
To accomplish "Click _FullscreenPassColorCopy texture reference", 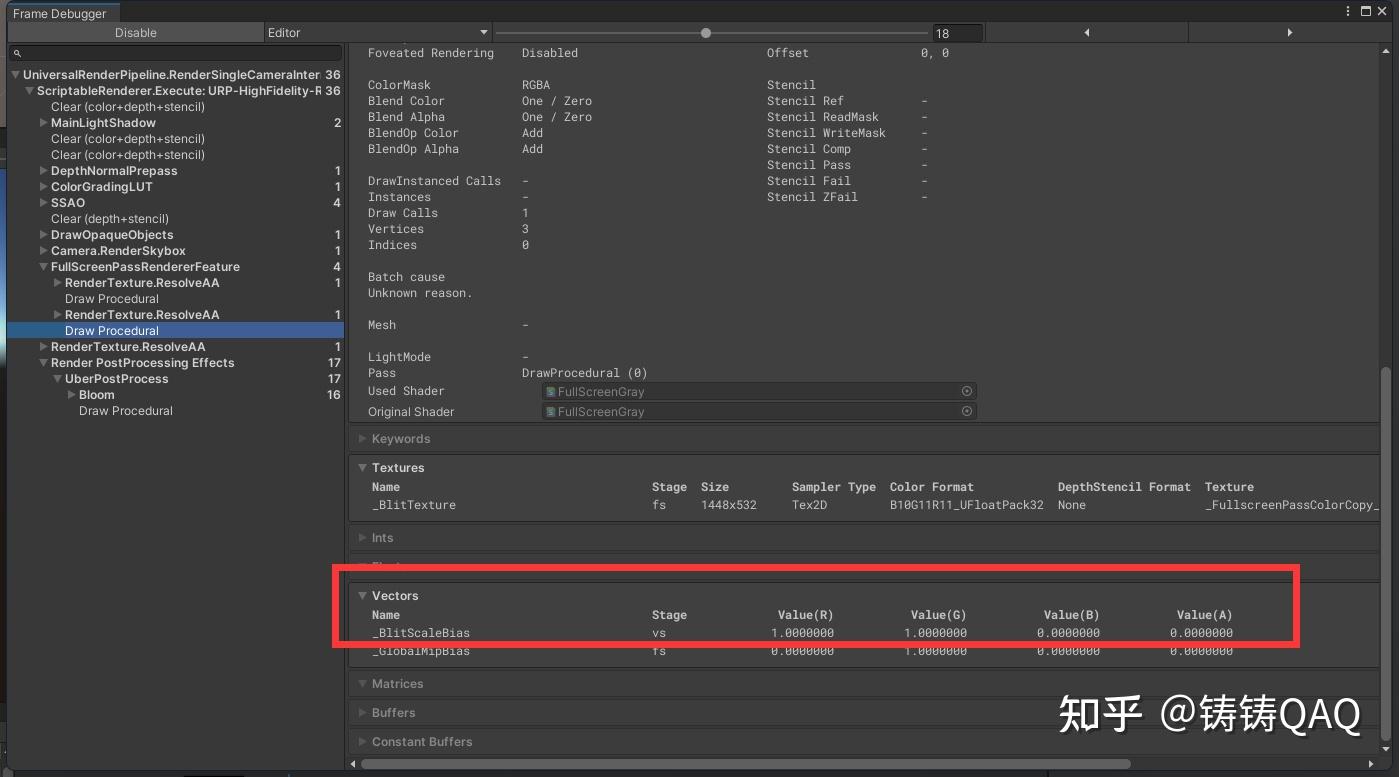I will tap(1292, 505).
